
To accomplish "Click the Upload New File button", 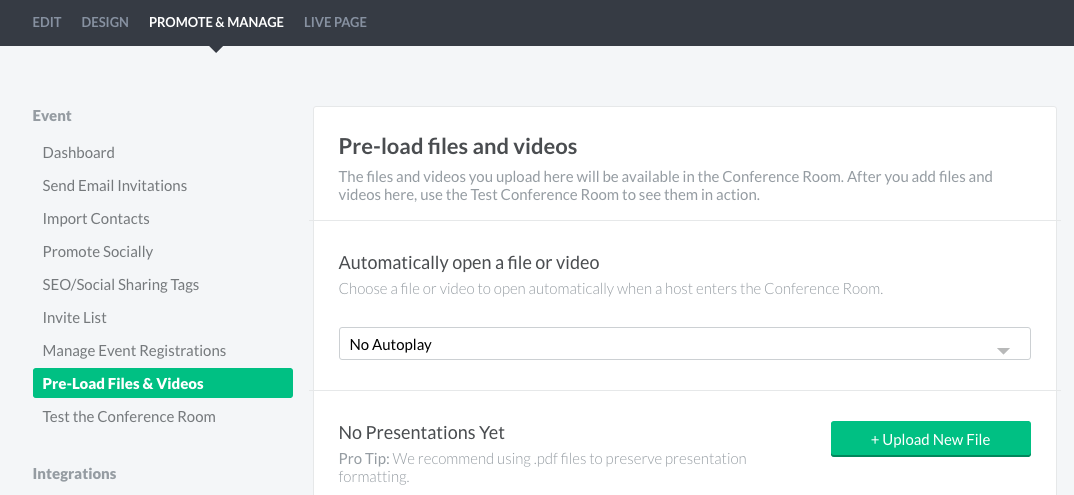I will tap(930, 439).
